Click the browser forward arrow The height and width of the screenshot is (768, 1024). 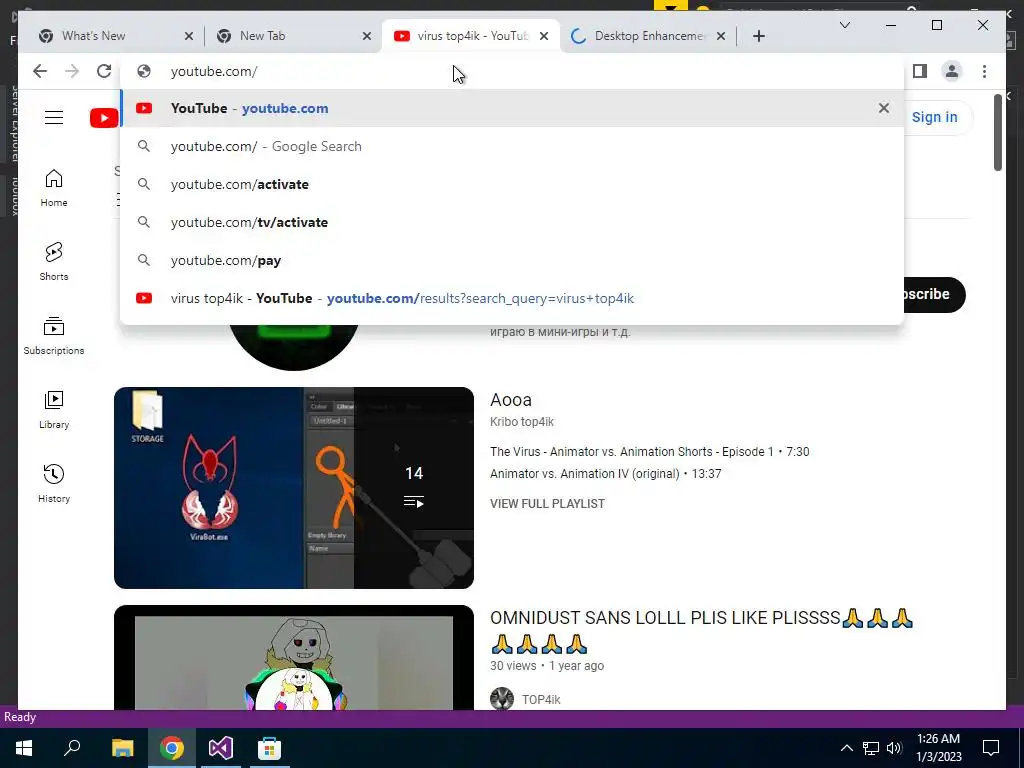(x=72, y=71)
